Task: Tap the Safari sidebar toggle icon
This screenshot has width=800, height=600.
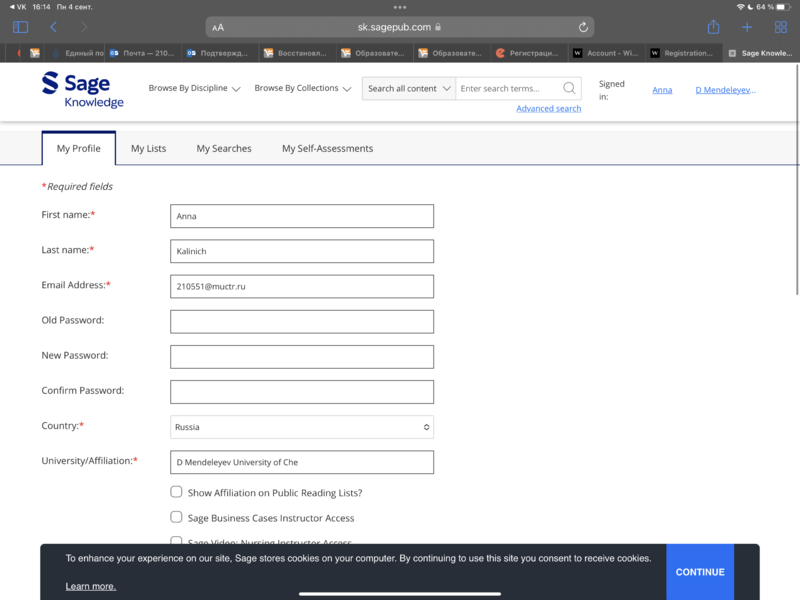Action: [20, 27]
